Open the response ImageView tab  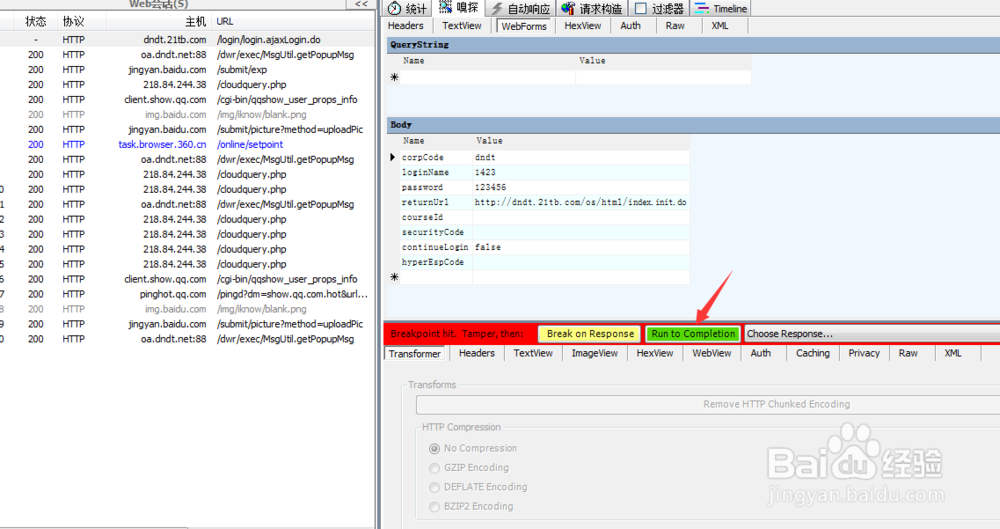(x=594, y=353)
